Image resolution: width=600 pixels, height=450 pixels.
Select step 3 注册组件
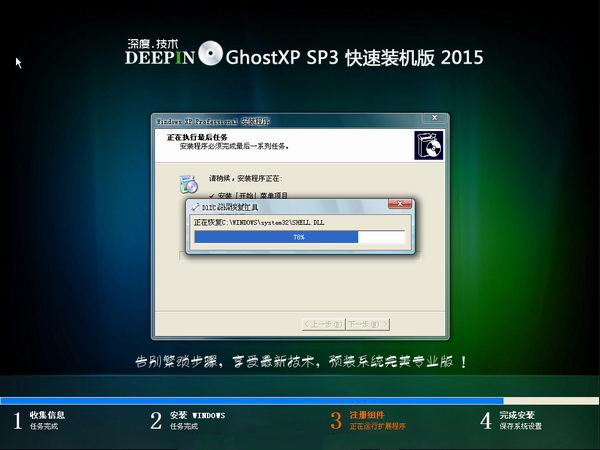368,420
